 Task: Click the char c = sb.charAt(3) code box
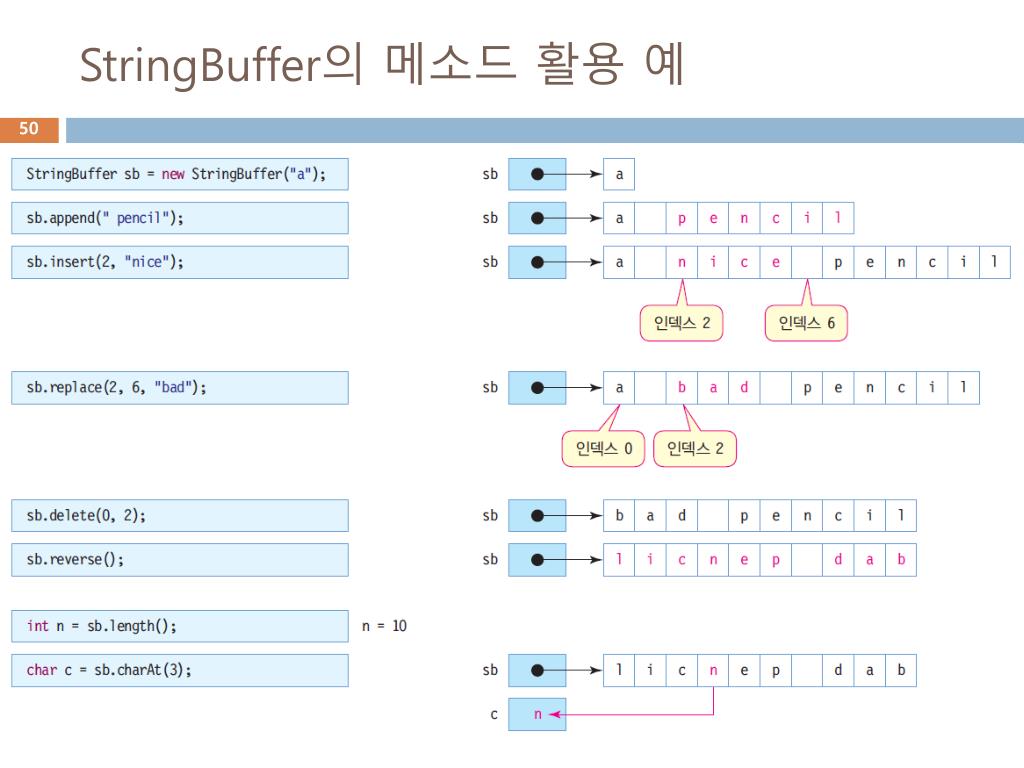tap(180, 670)
